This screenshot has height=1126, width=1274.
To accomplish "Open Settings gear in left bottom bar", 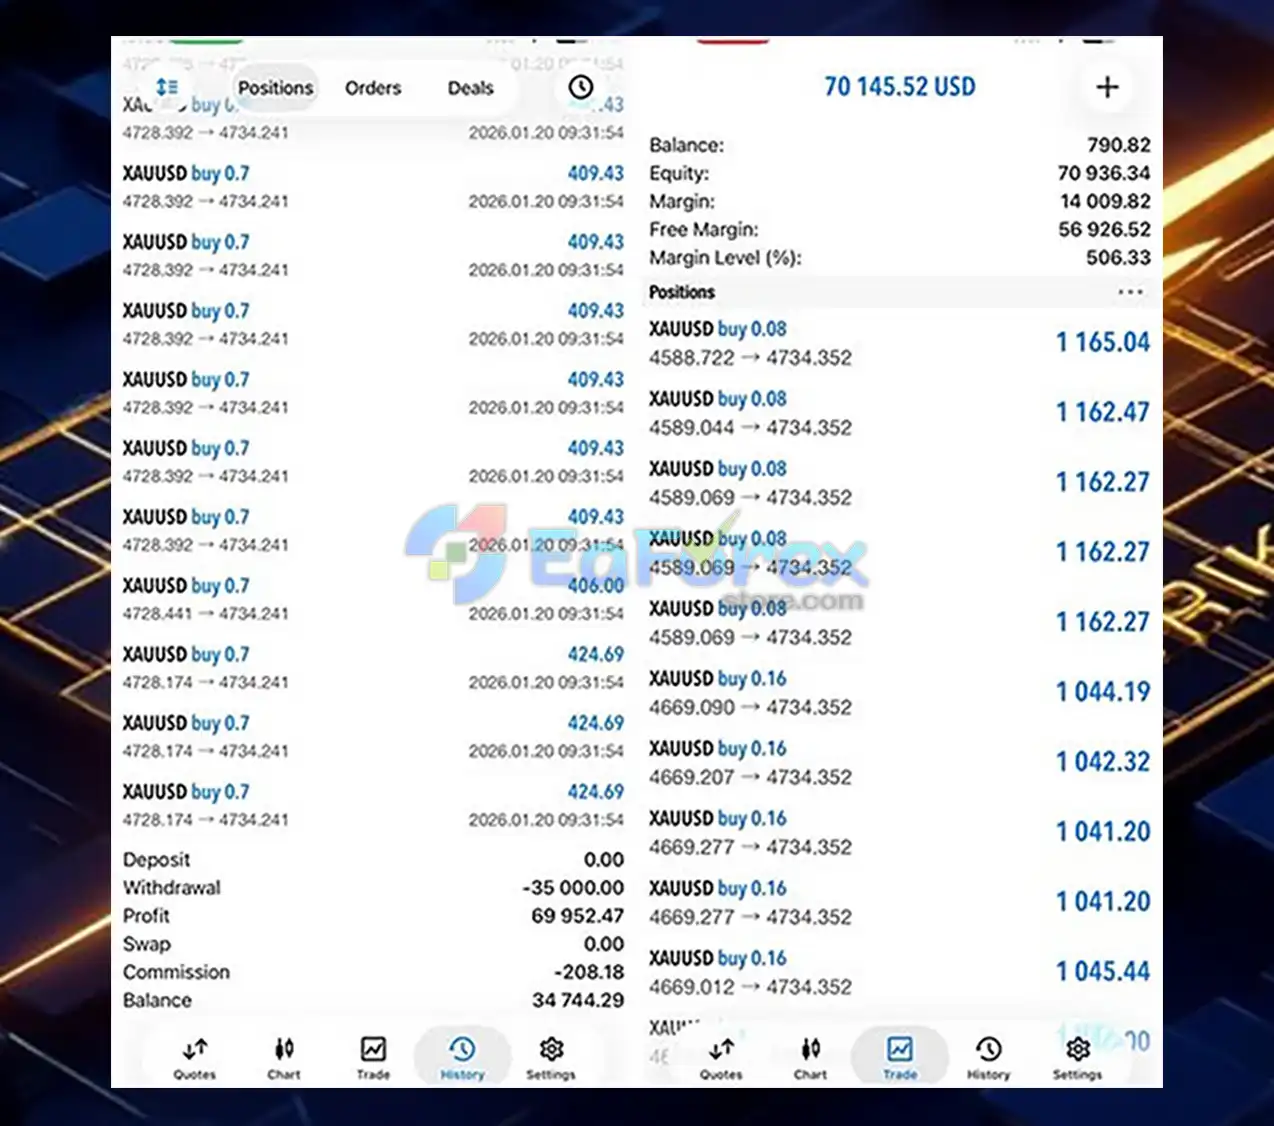I will pyautogui.click(x=551, y=1058).
